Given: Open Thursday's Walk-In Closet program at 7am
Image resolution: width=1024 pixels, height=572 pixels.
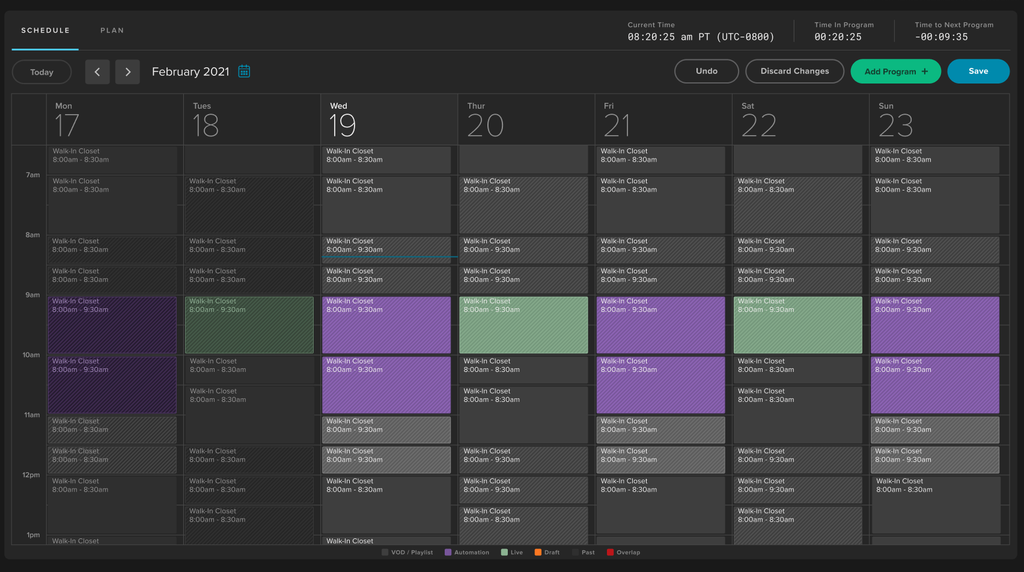Looking at the screenshot, I should [x=523, y=205].
